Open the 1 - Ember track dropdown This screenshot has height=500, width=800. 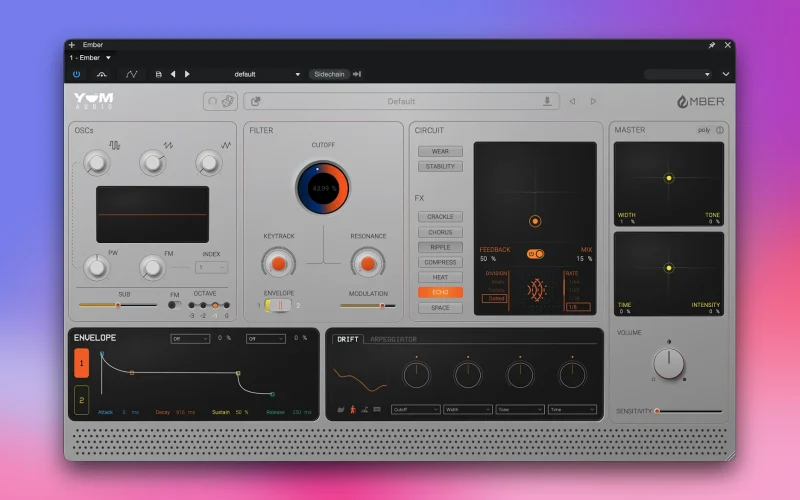click(90, 58)
